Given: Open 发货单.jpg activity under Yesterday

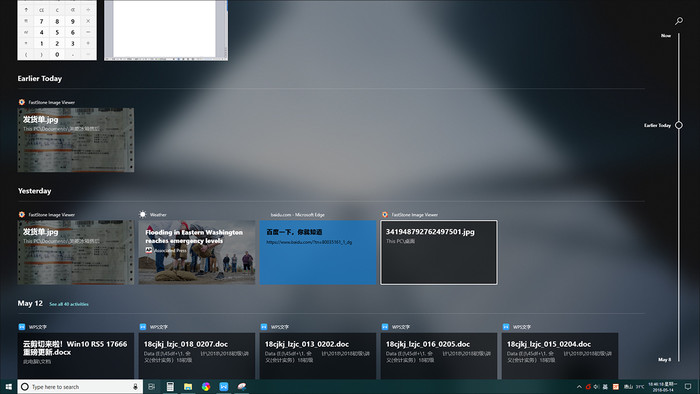Looking at the screenshot, I should tap(75, 252).
